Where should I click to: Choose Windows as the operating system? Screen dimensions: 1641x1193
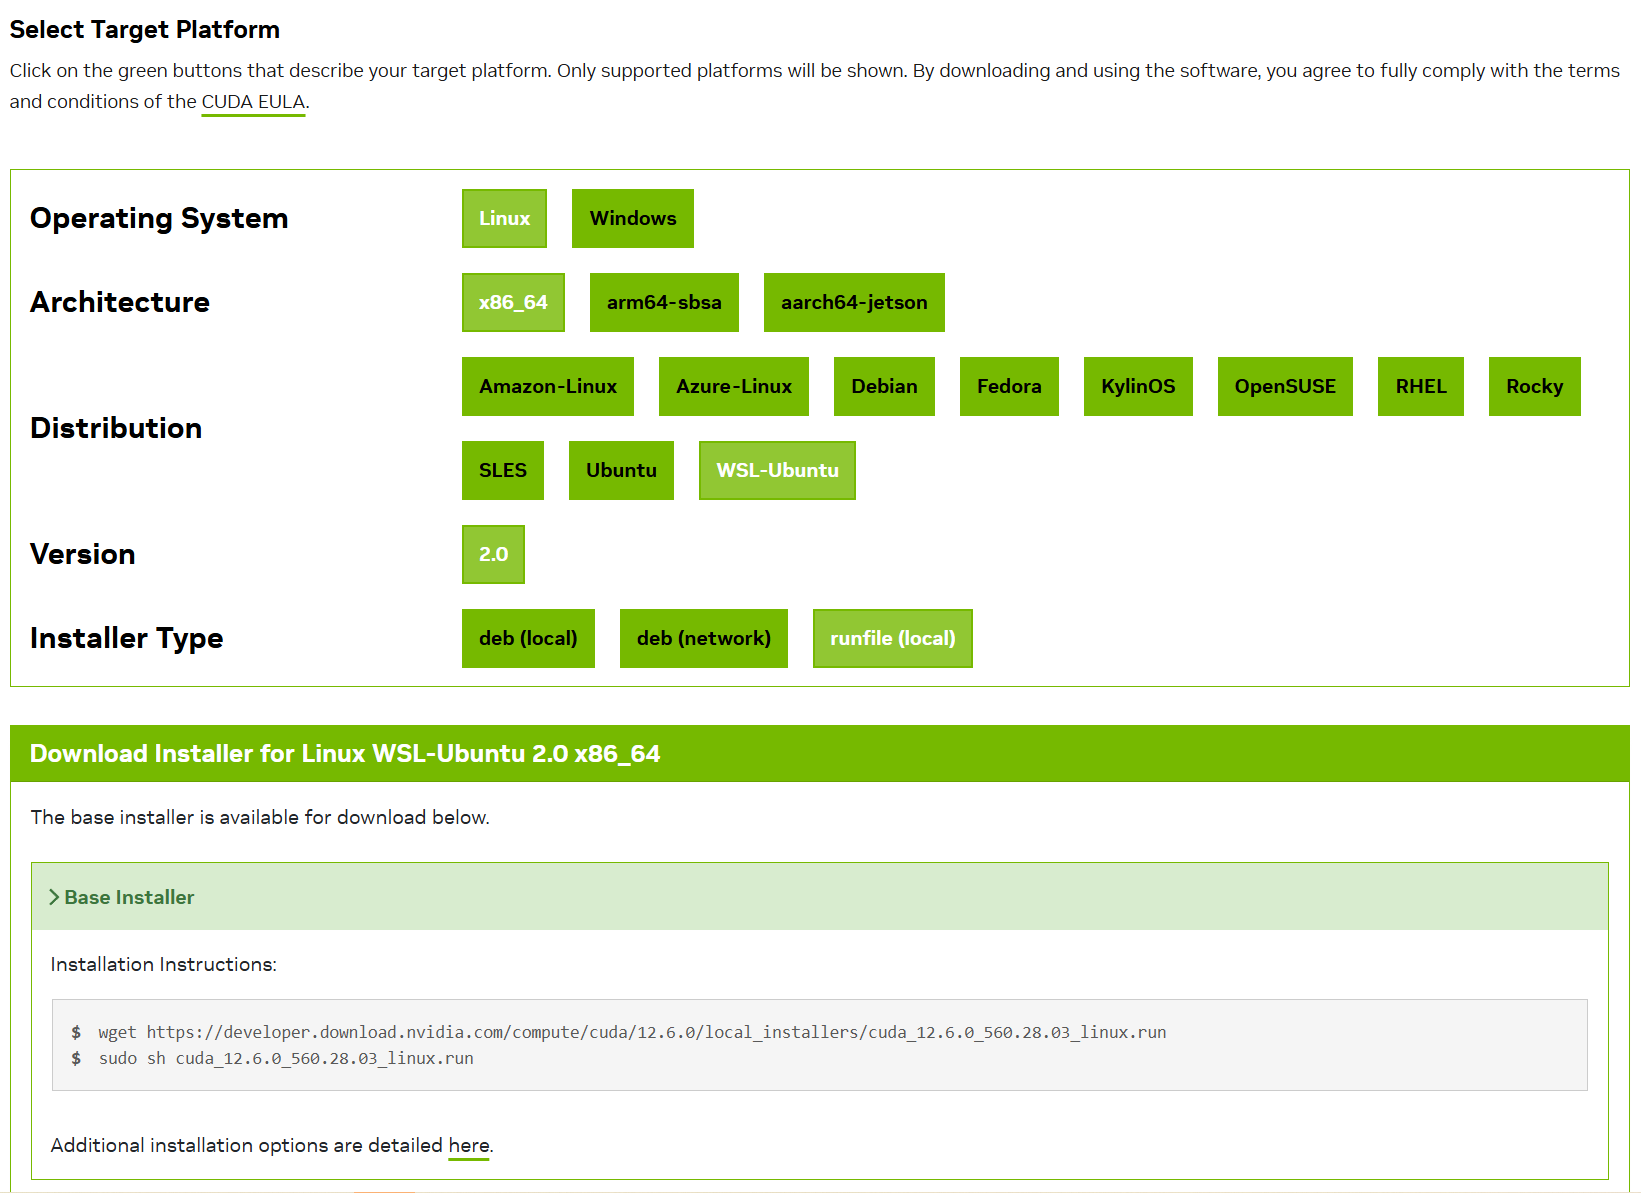click(632, 218)
